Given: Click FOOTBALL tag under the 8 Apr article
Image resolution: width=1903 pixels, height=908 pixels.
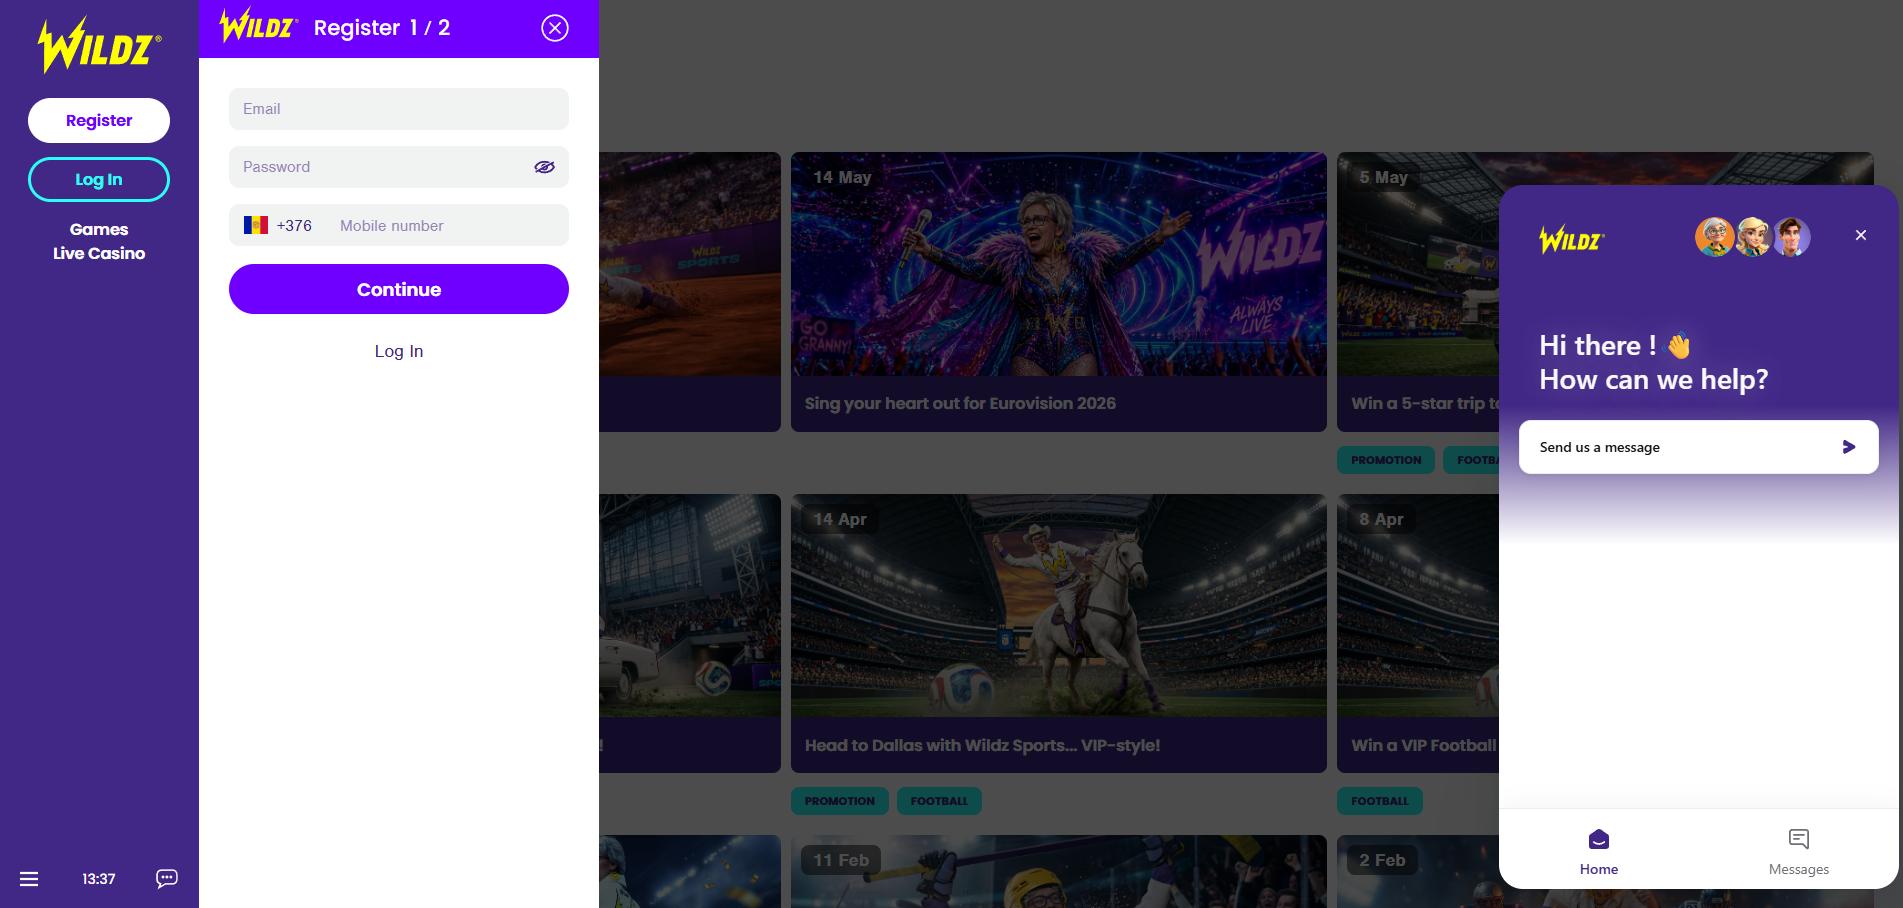Looking at the screenshot, I should pos(1380,801).
